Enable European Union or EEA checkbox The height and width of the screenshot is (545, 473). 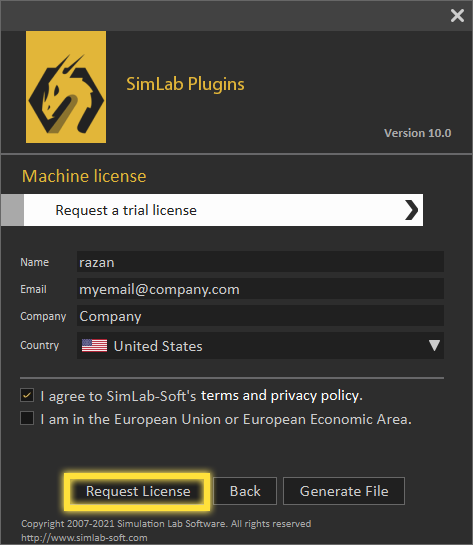(x=27, y=418)
